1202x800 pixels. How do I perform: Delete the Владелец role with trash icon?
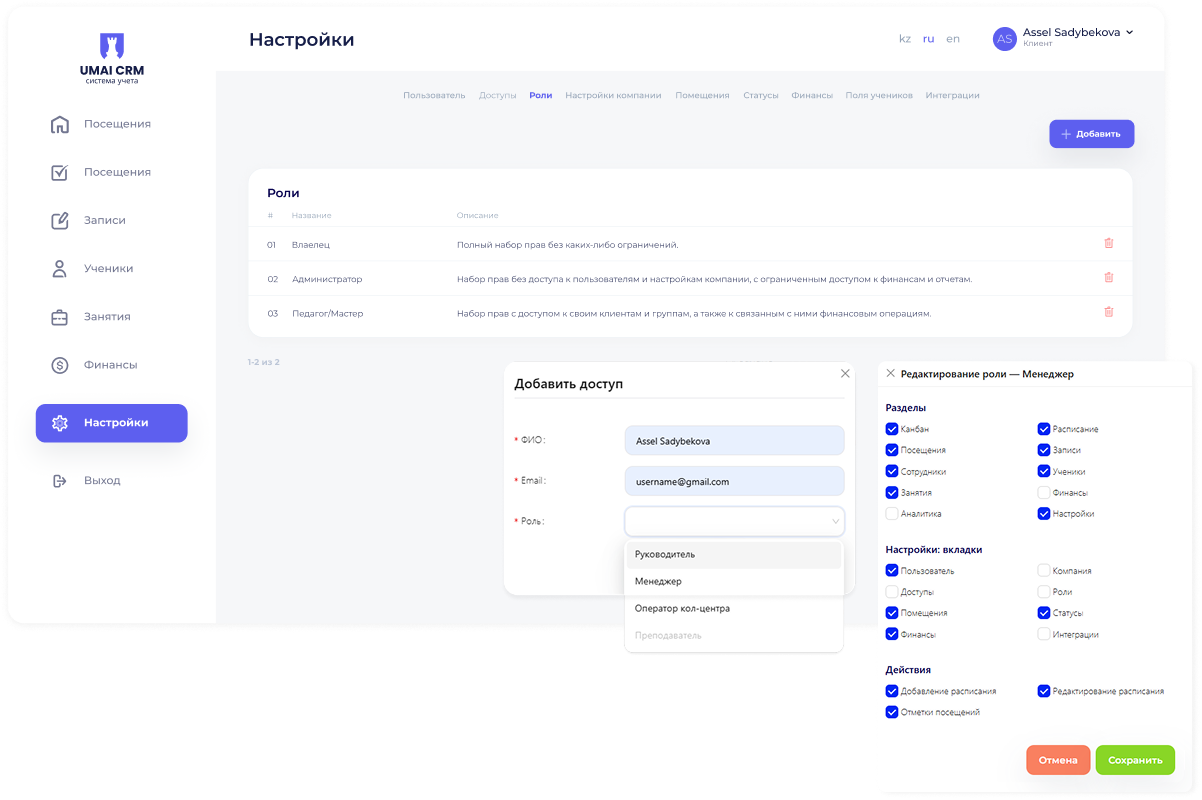(1108, 243)
